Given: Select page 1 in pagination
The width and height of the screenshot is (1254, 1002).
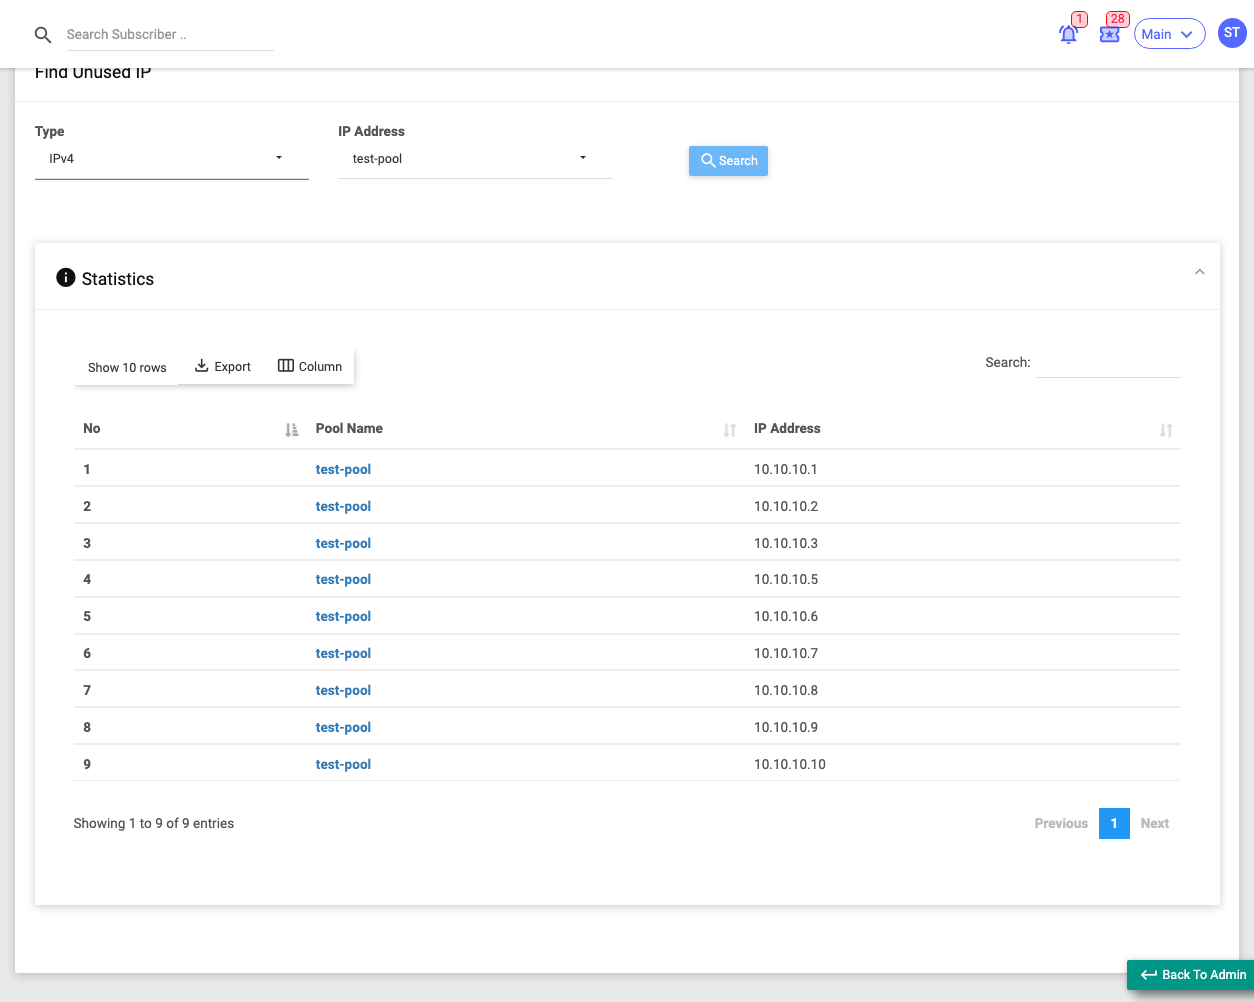Looking at the screenshot, I should (x=1114, y=823).
